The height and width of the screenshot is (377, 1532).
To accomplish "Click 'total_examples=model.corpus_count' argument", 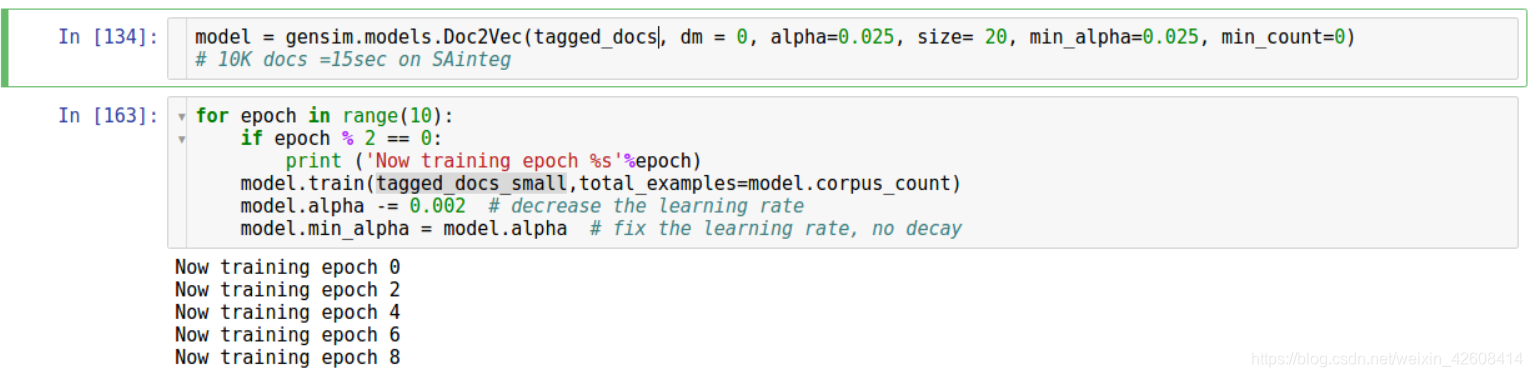I will (764, 184).
